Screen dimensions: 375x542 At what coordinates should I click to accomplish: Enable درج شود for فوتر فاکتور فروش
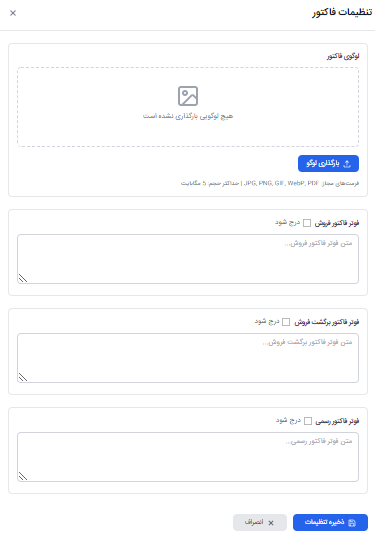[x=307, y=223]
